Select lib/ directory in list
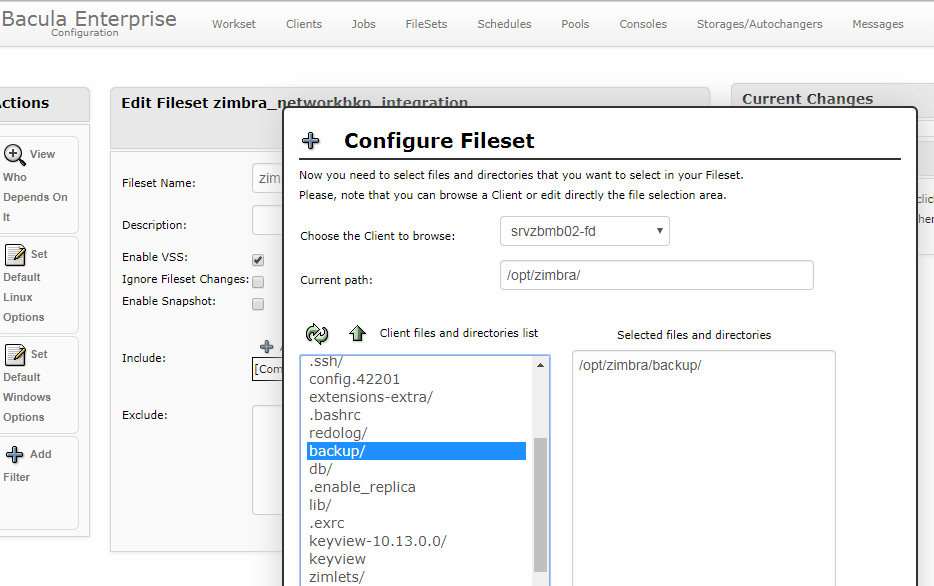 [416, 505]
